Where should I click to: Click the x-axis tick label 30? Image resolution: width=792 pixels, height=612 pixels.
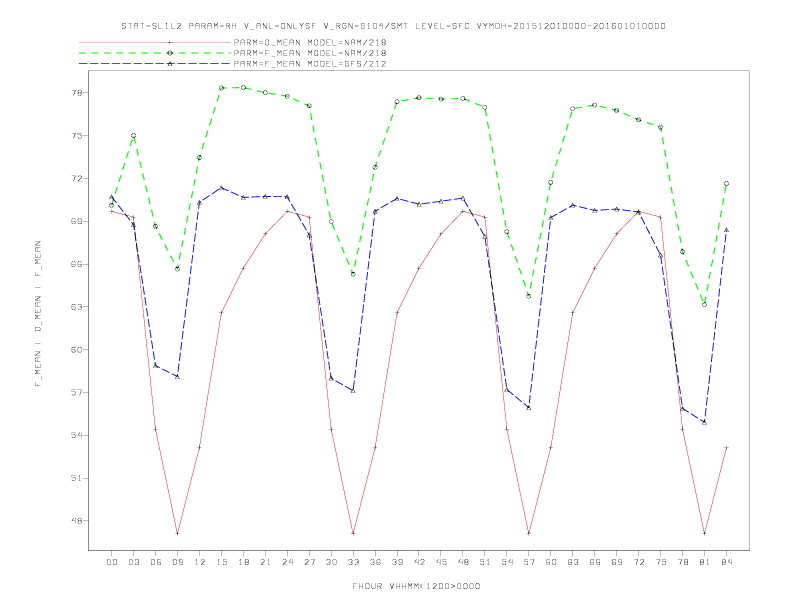coord(331,562)
